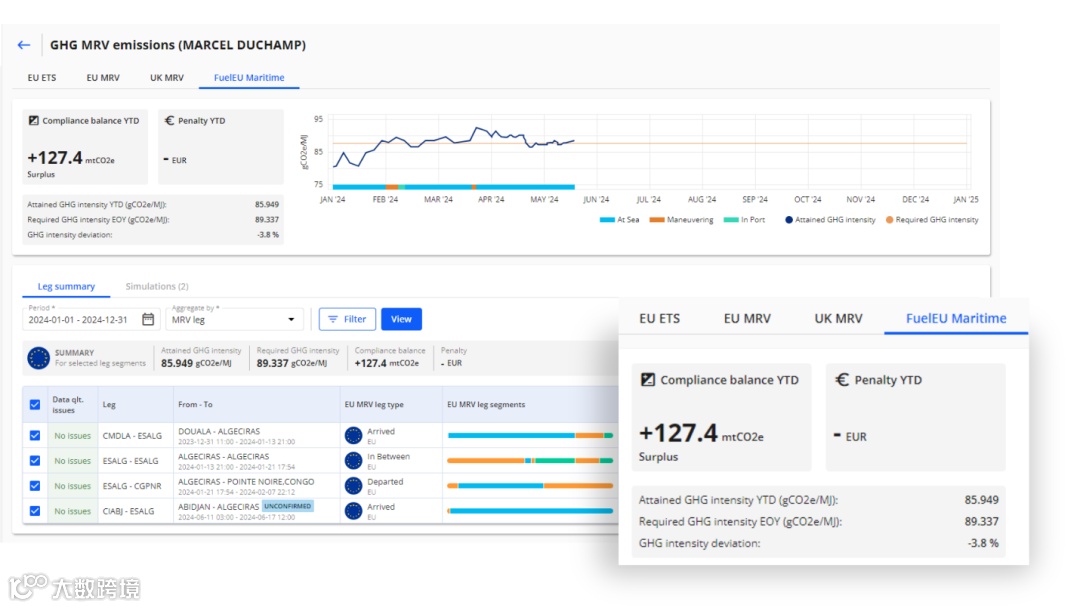Click the euro Penalty icon in the zoomed popup
Viewport: 1080px width, 608px height.
842,380
